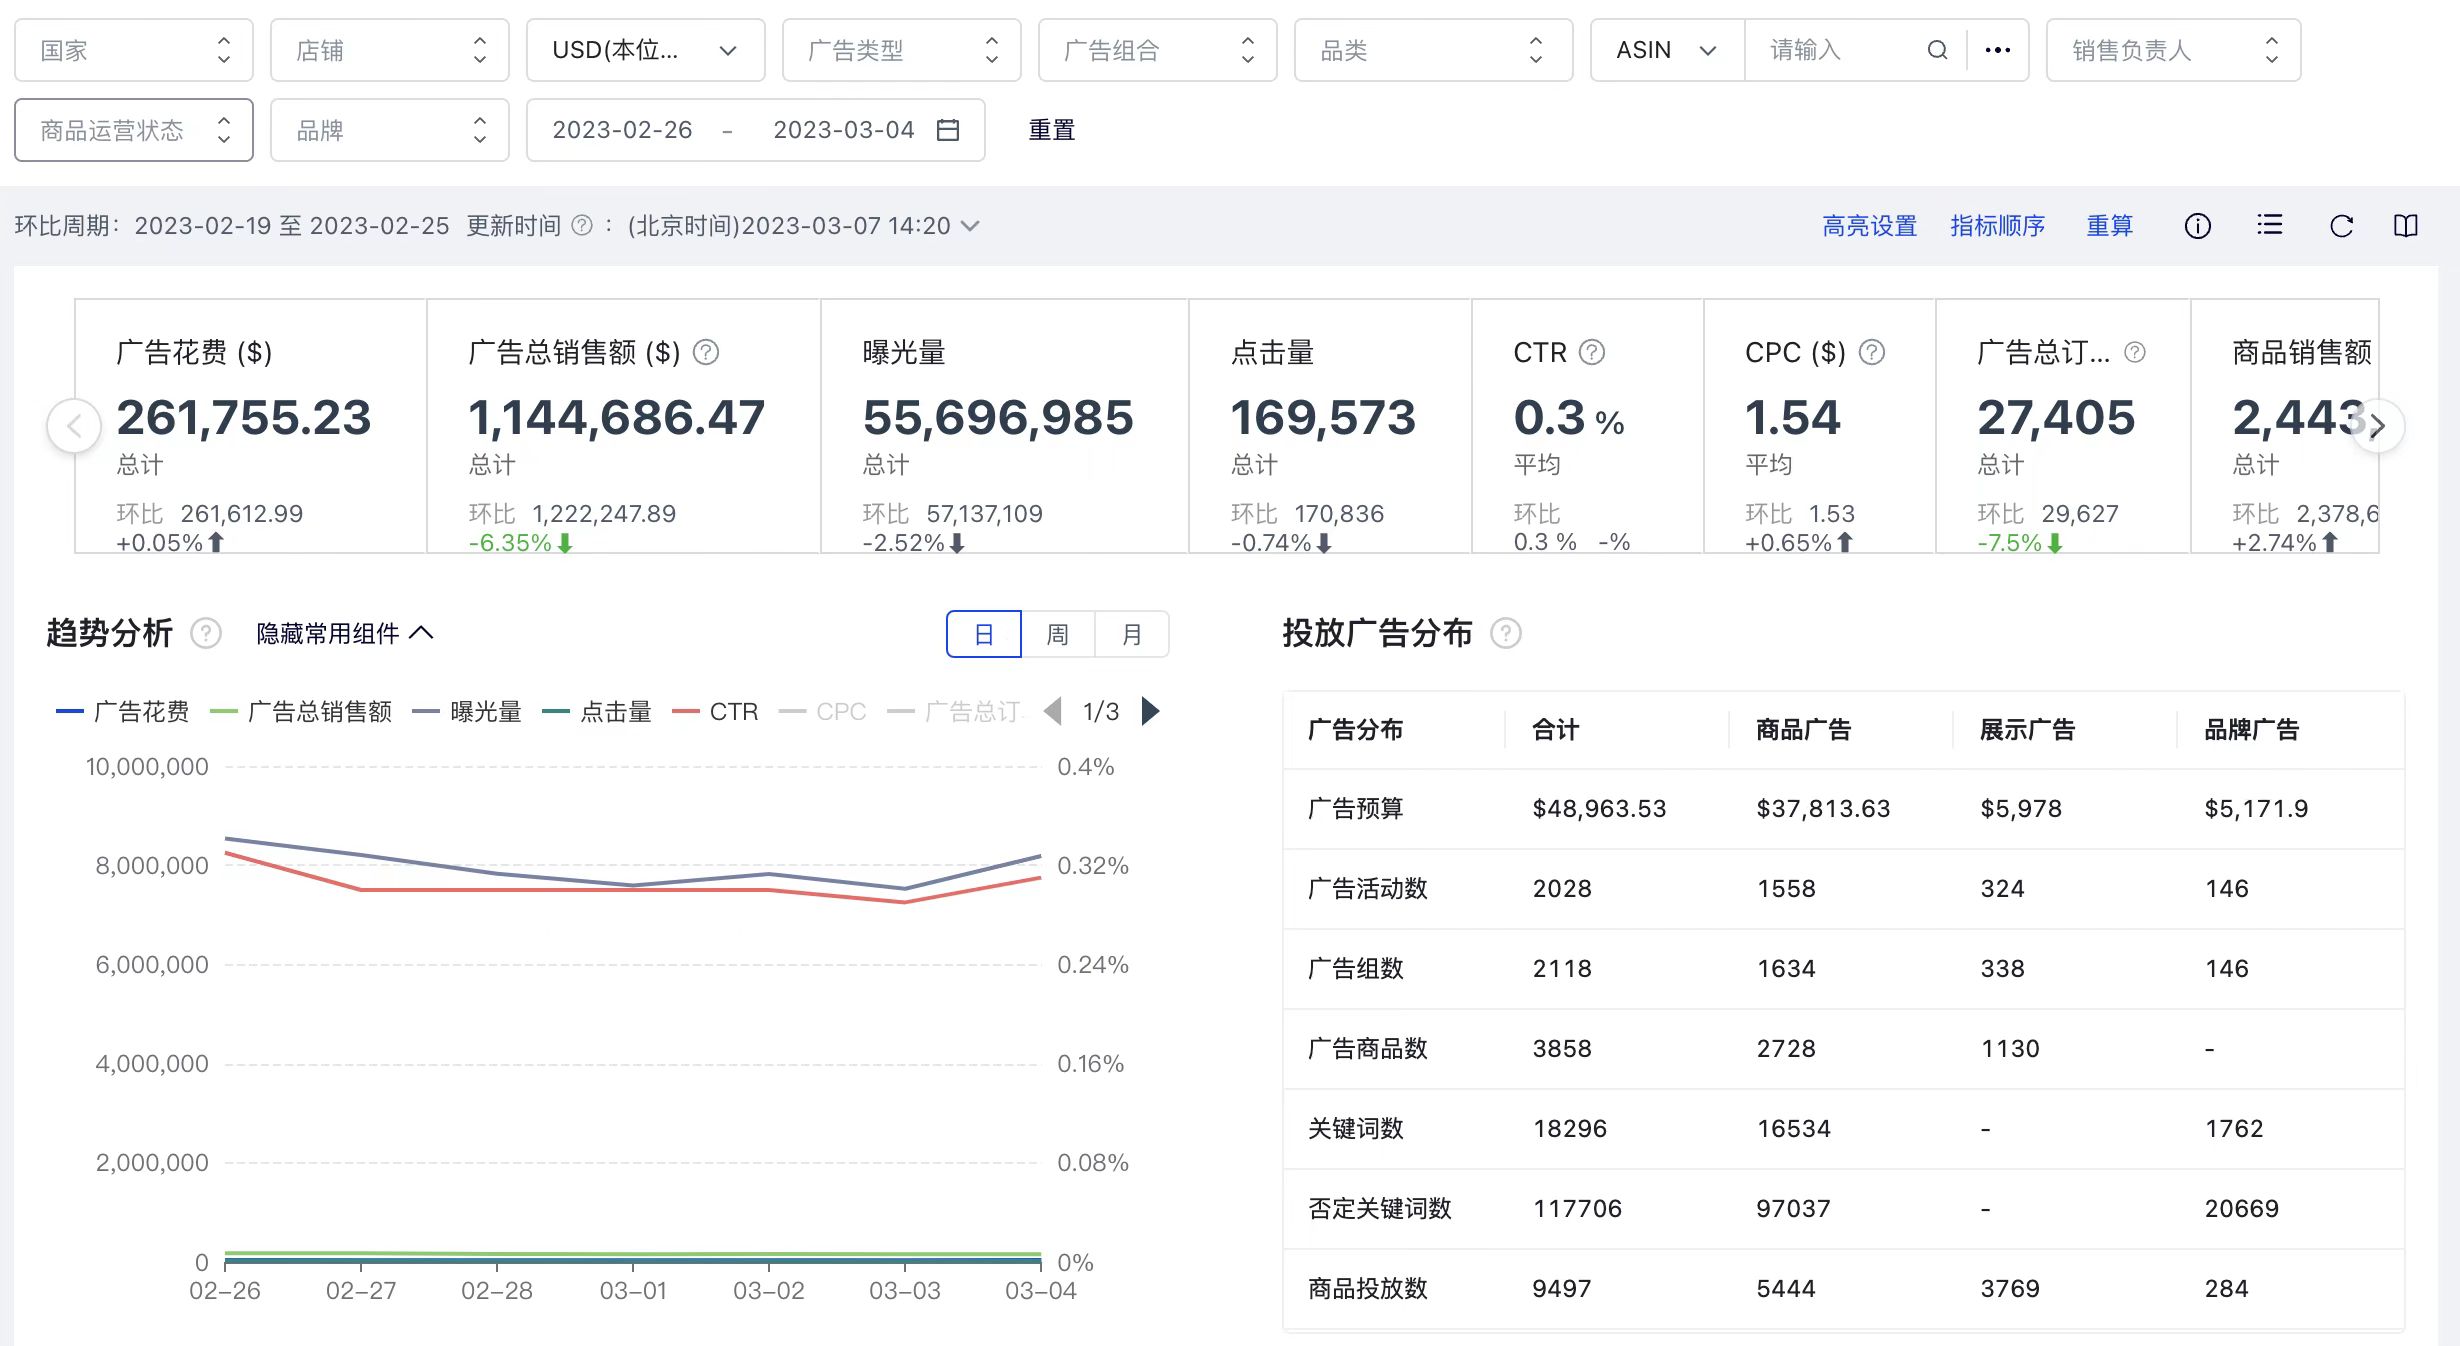
Task: Click the book guide icon
Action: 2405,226
